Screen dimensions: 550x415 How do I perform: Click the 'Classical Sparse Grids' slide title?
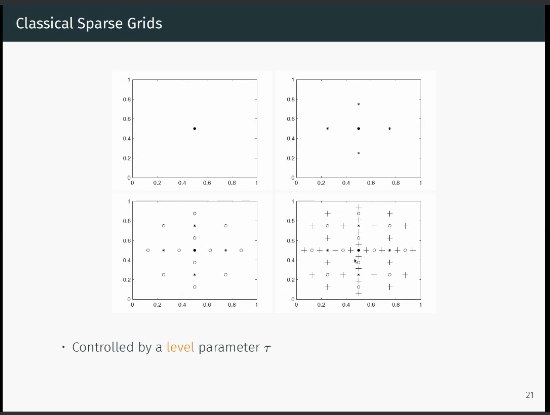tap(89, 23)
